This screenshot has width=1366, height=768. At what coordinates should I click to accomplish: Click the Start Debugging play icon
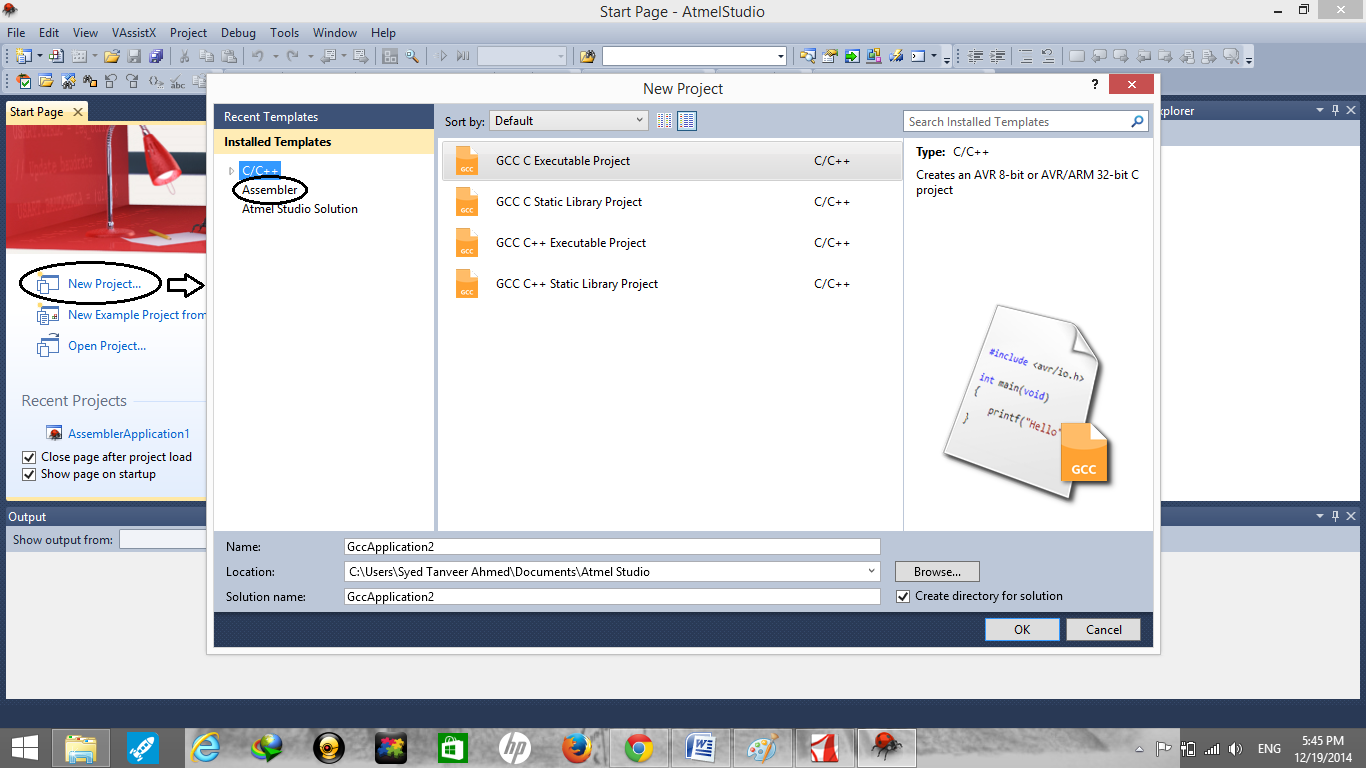442,56
